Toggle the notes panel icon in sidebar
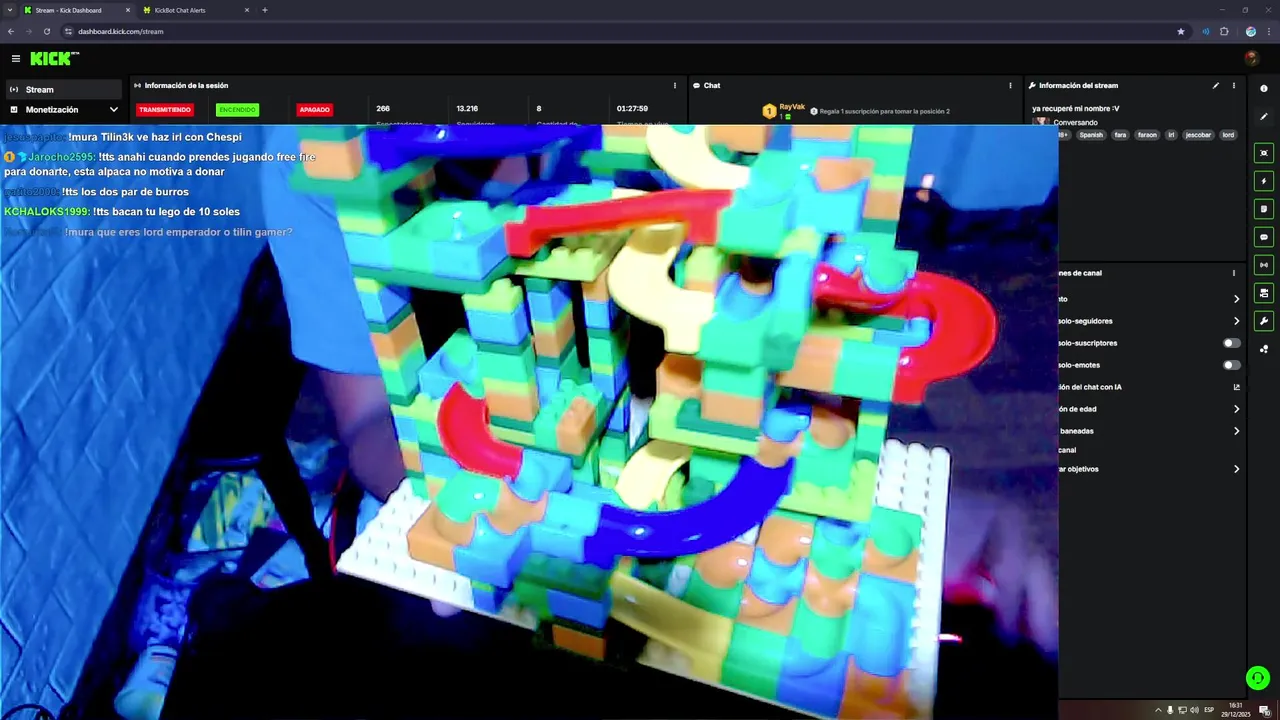The width and height of the screenshot is (1280, 720). coord(1264,209)
